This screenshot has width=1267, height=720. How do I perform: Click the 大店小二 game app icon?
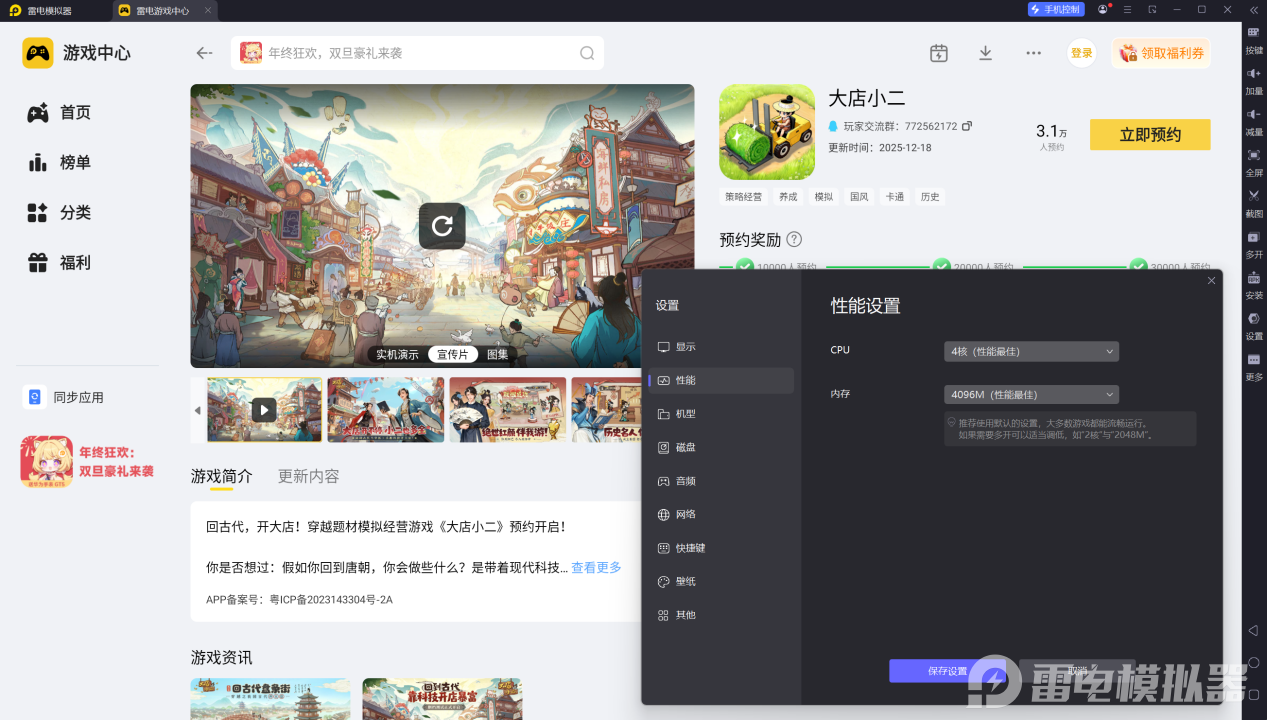[767, 132]
